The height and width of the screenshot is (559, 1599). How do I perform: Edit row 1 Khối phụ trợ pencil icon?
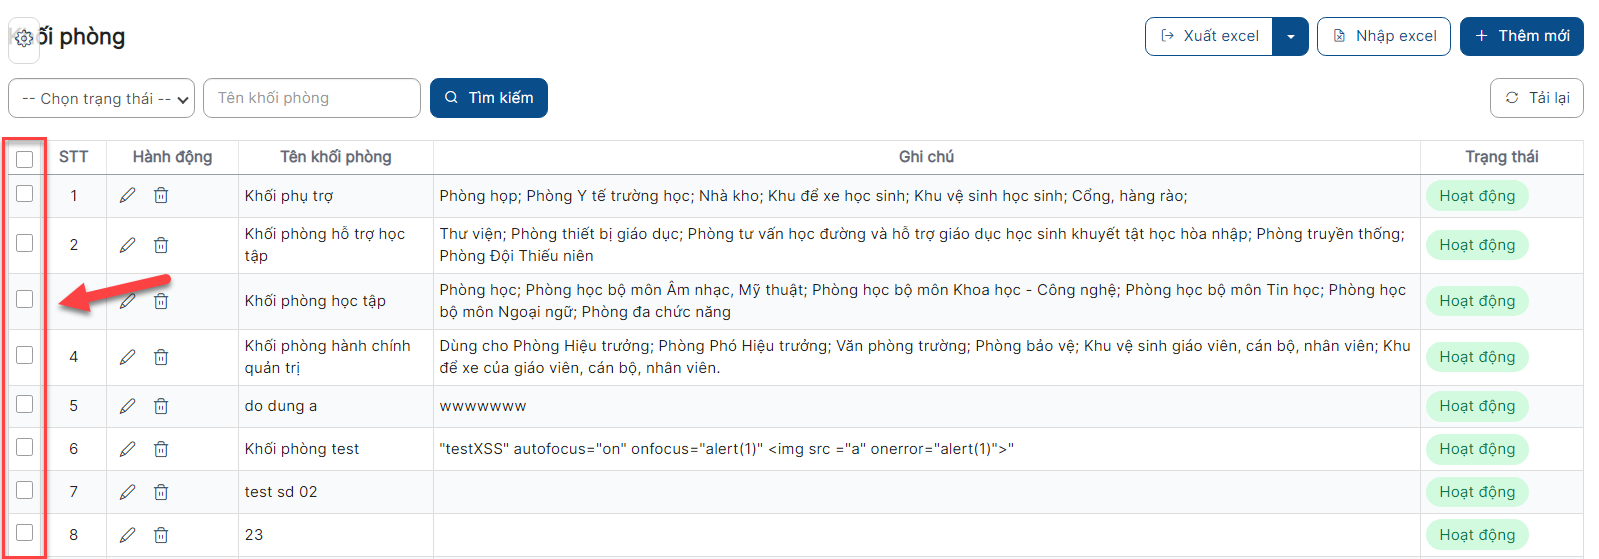(127, 195)
